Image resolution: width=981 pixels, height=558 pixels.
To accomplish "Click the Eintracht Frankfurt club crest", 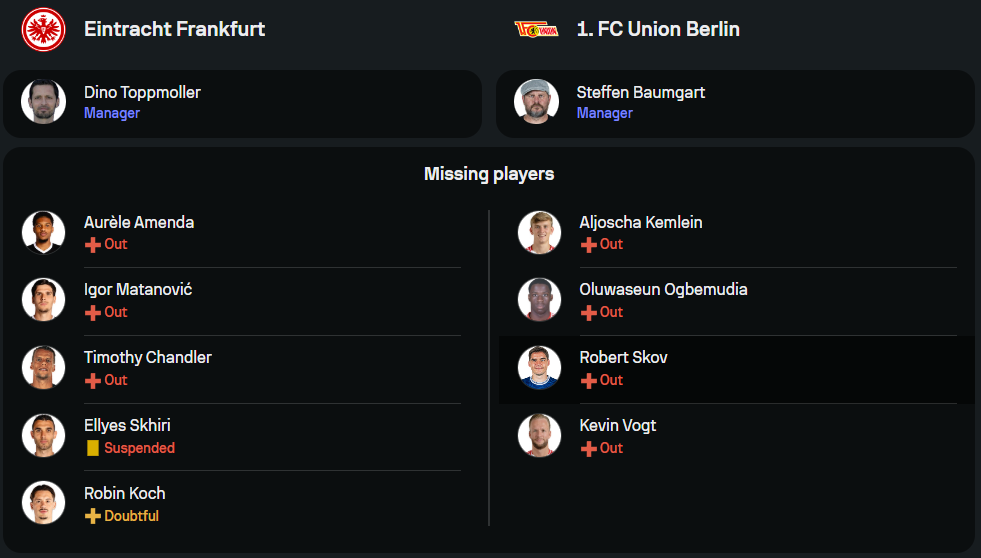I will 43,29.
